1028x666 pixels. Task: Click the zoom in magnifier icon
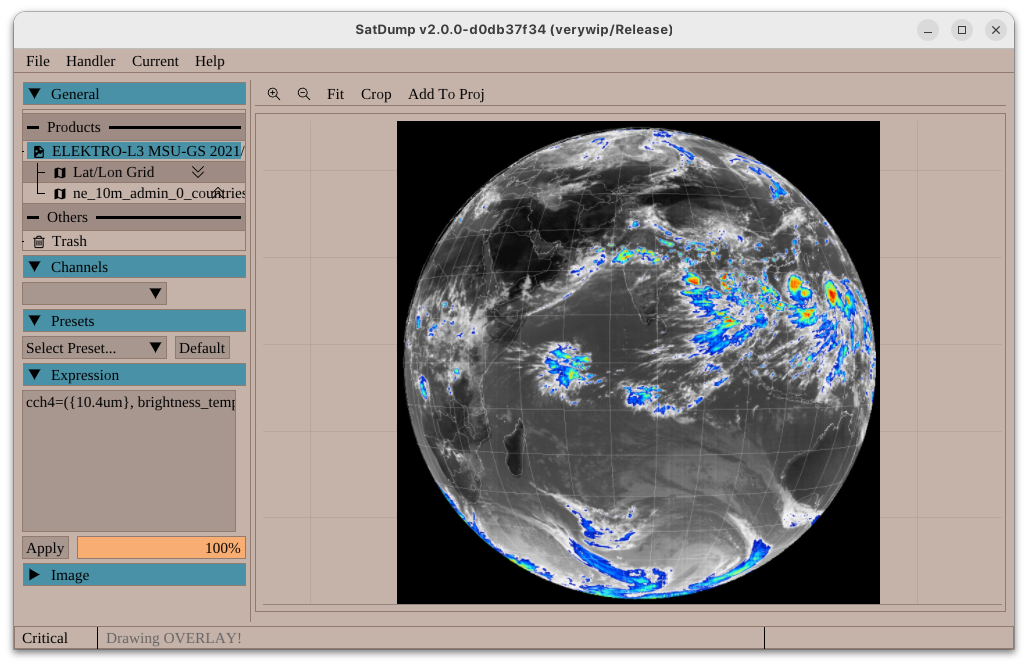tap(273, 94)
